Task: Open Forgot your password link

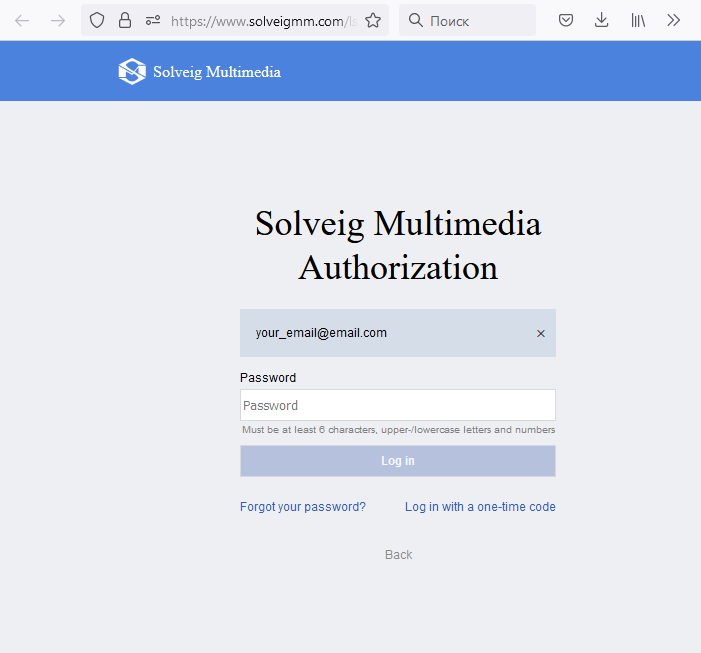Action: click(x=303, y=507)
